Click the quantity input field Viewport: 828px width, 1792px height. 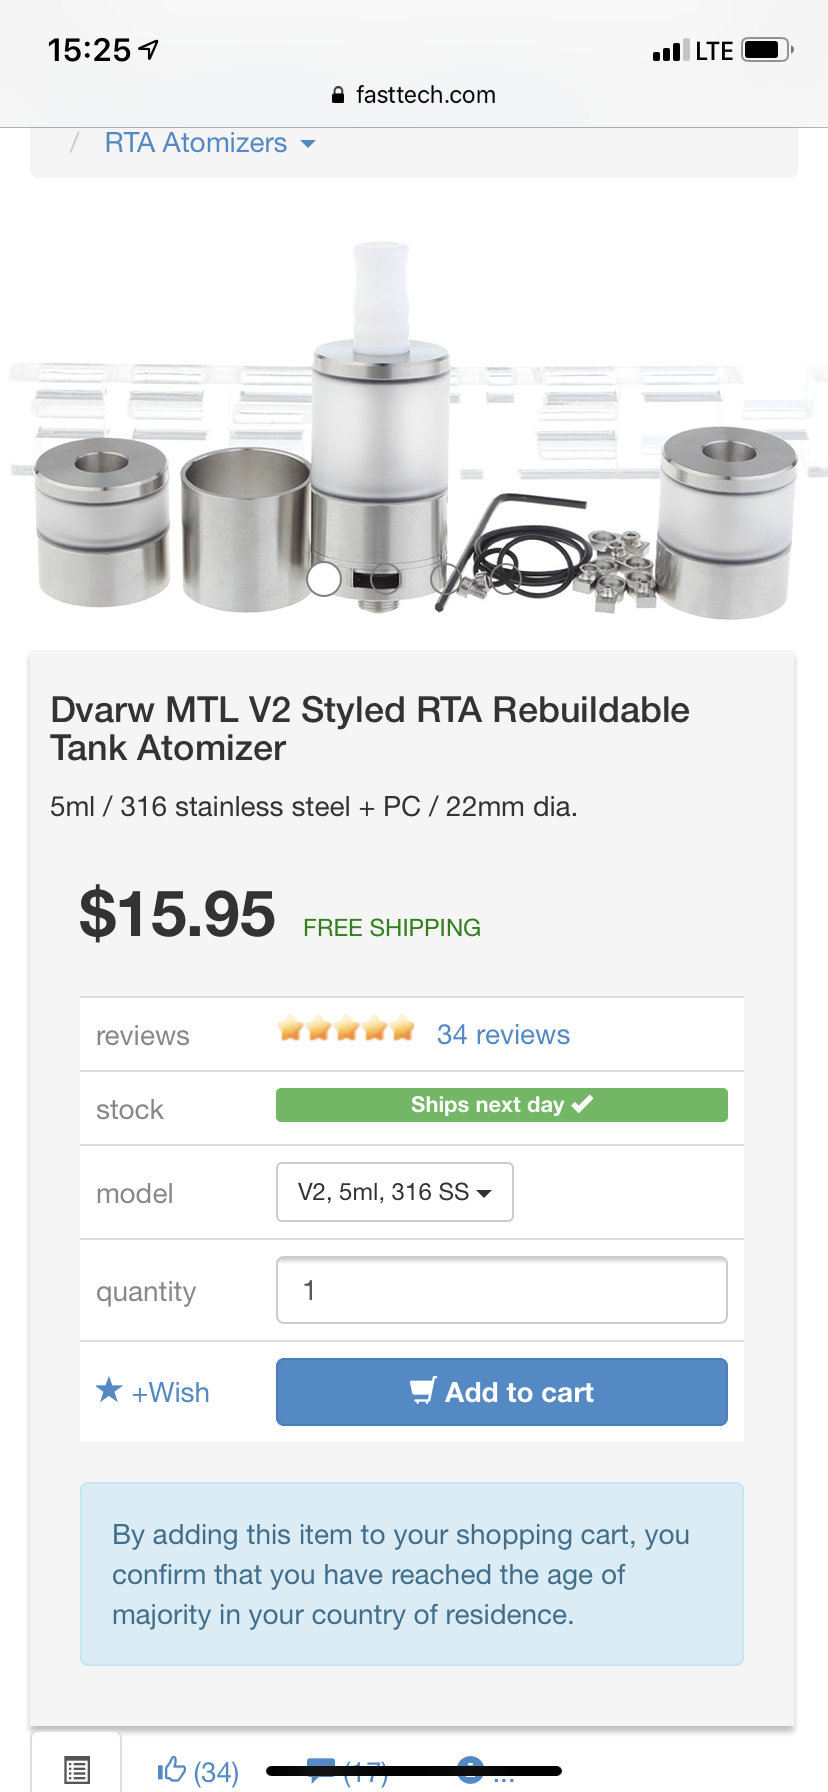501,1290
